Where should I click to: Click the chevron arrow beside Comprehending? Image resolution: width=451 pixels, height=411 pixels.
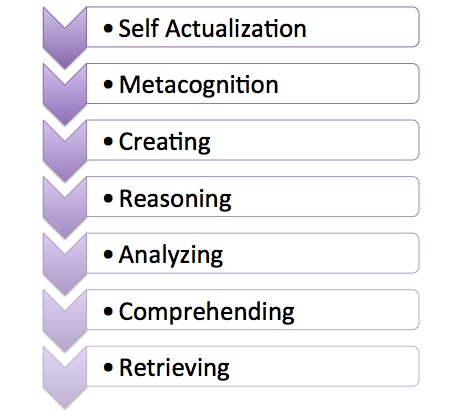[65, 321]
